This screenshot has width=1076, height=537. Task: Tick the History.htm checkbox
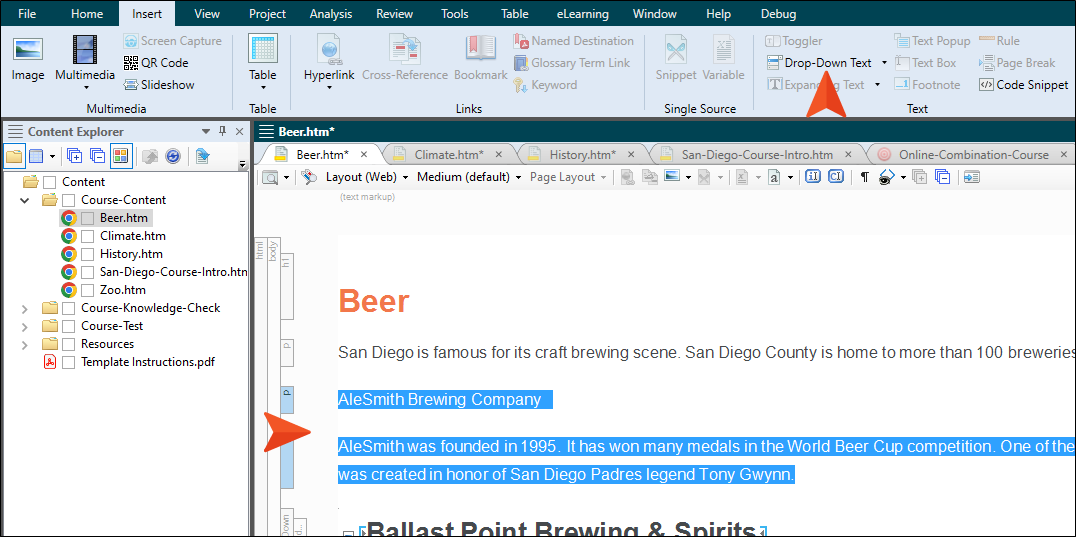click(87, 254)
